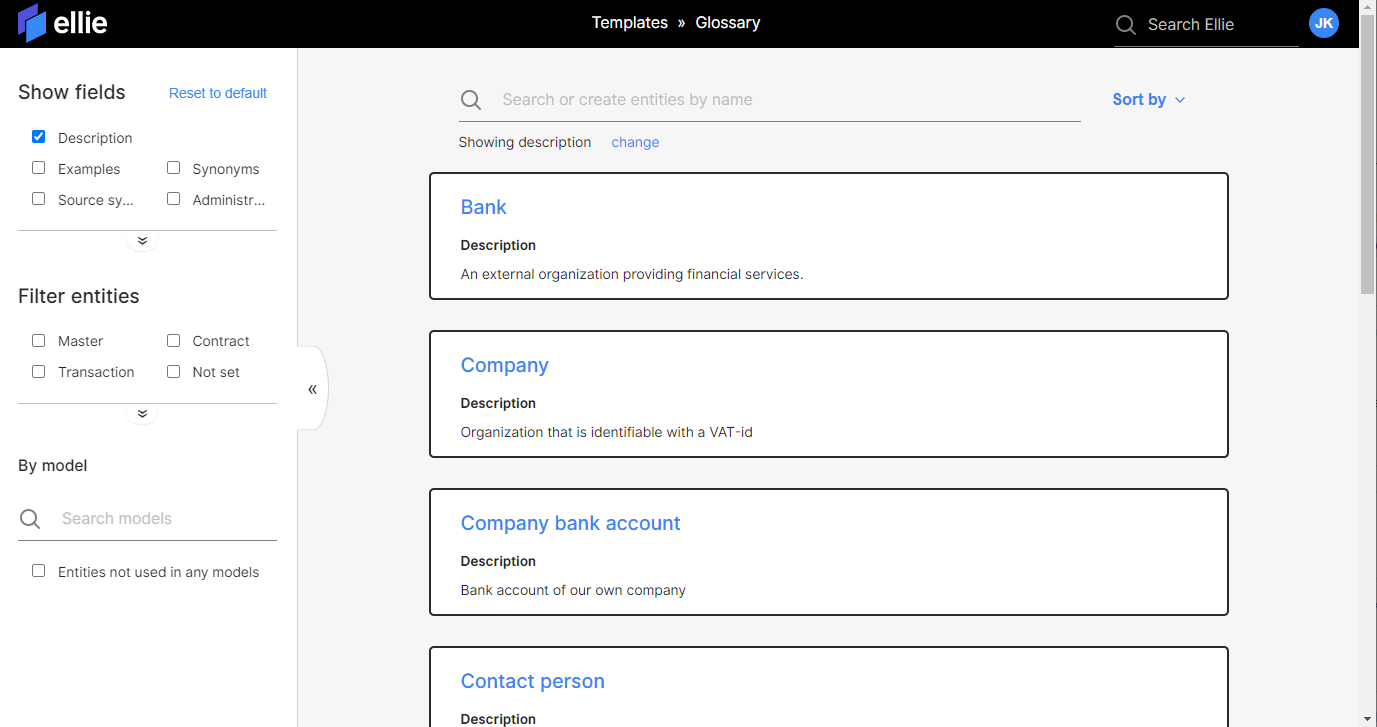Screen dimensions: 1377x727
Task: Expand more Show fields options
Action: point(142,241)
